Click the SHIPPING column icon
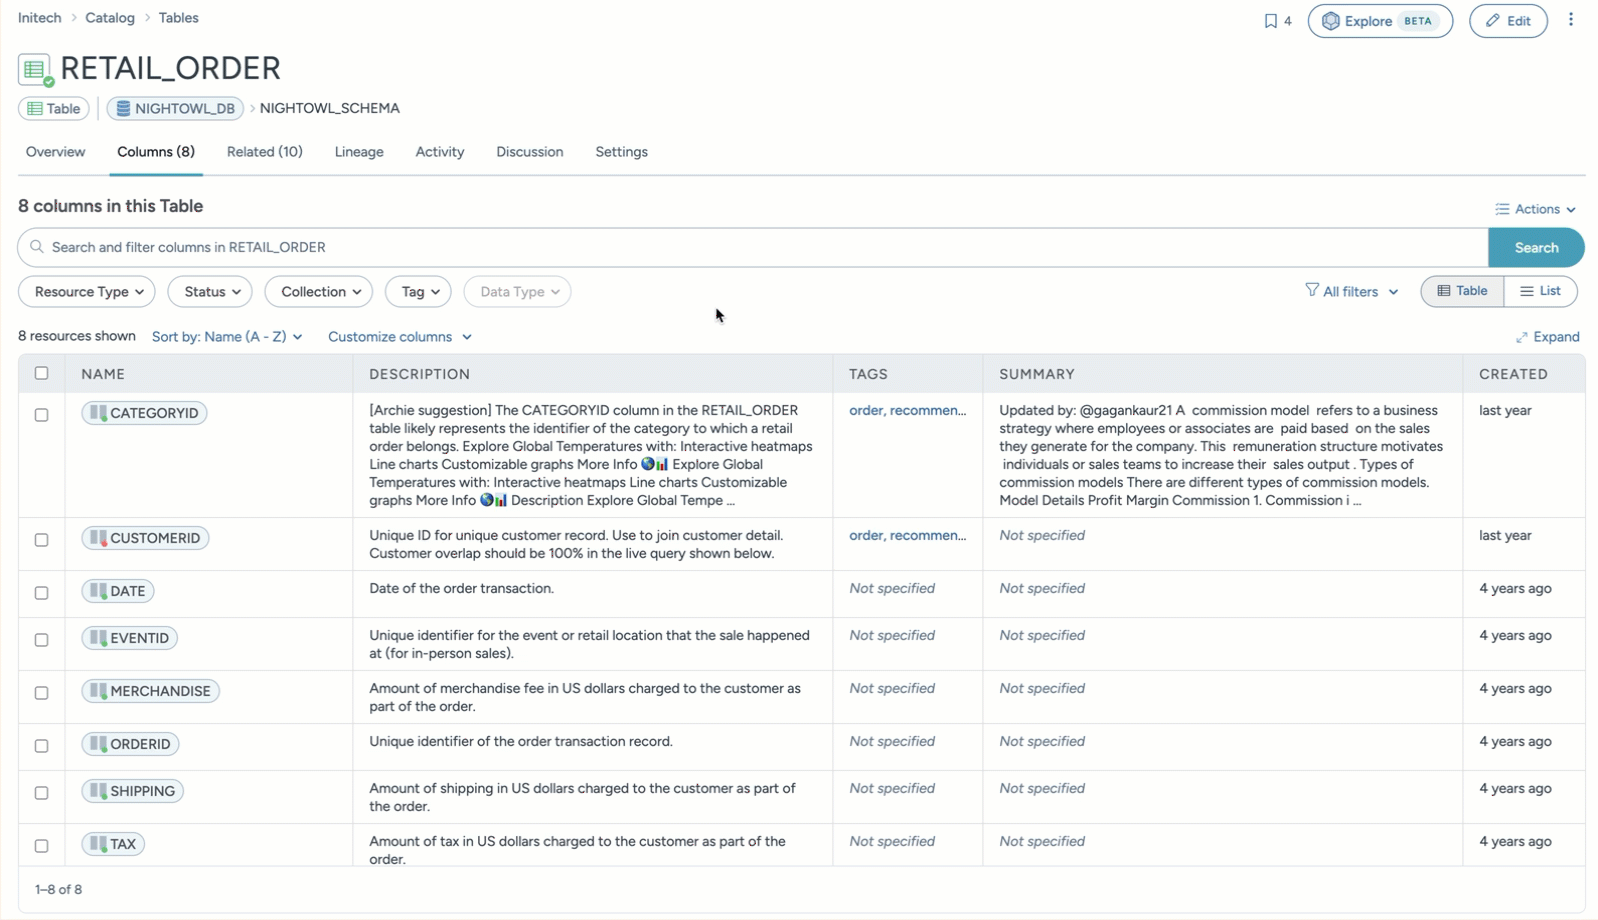Image resolution: width=1598 pixels, height=920 pixels. point(98,790)
